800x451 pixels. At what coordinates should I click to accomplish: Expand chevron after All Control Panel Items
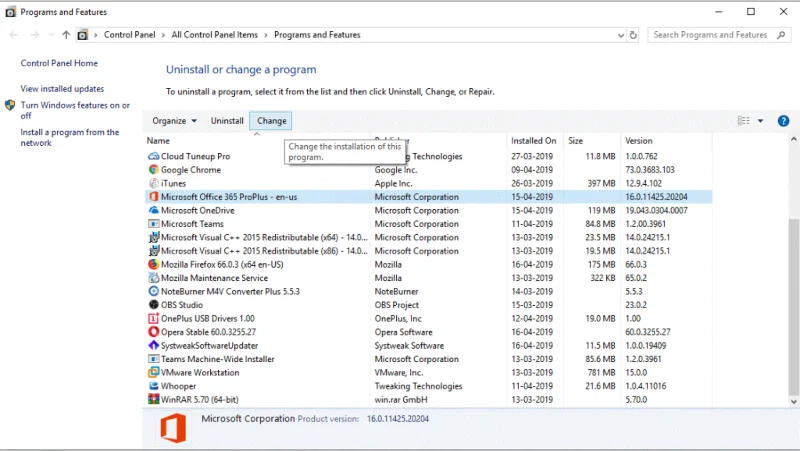click(266, 35)
